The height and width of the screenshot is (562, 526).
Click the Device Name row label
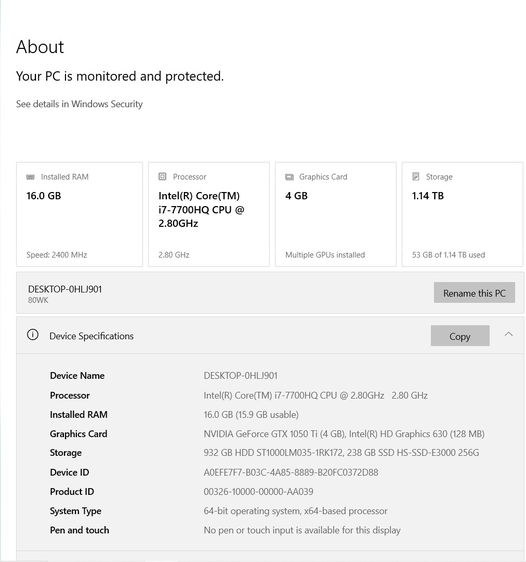(77, 376)
